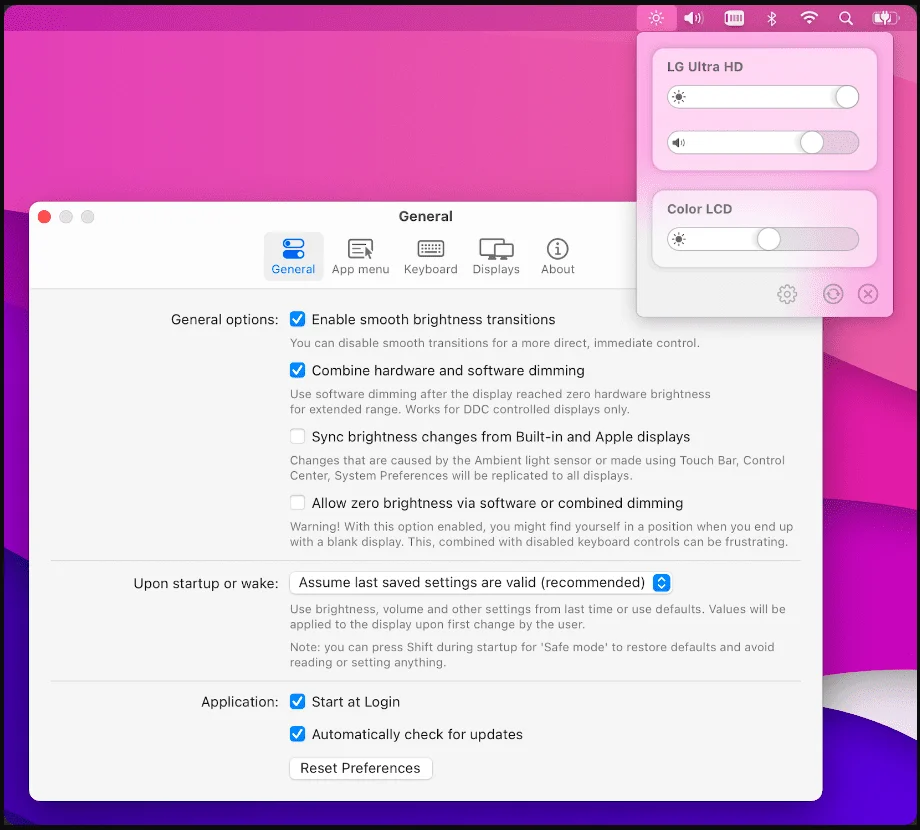Quit using the circled X icon in popup

(x=868, y=294)
